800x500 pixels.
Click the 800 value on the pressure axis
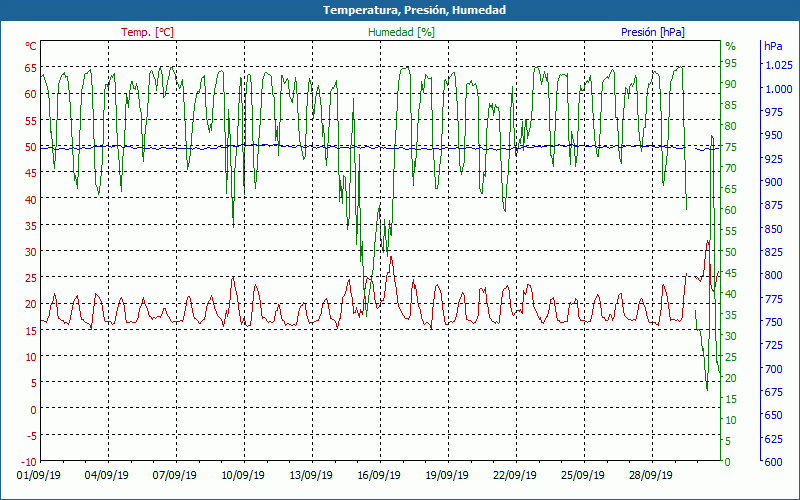pos(774,275)
